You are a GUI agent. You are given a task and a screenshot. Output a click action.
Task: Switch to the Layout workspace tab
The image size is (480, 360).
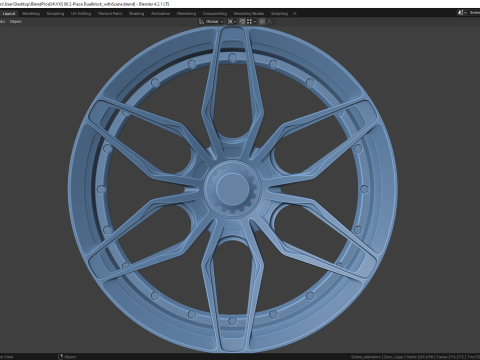pos(9,14)
